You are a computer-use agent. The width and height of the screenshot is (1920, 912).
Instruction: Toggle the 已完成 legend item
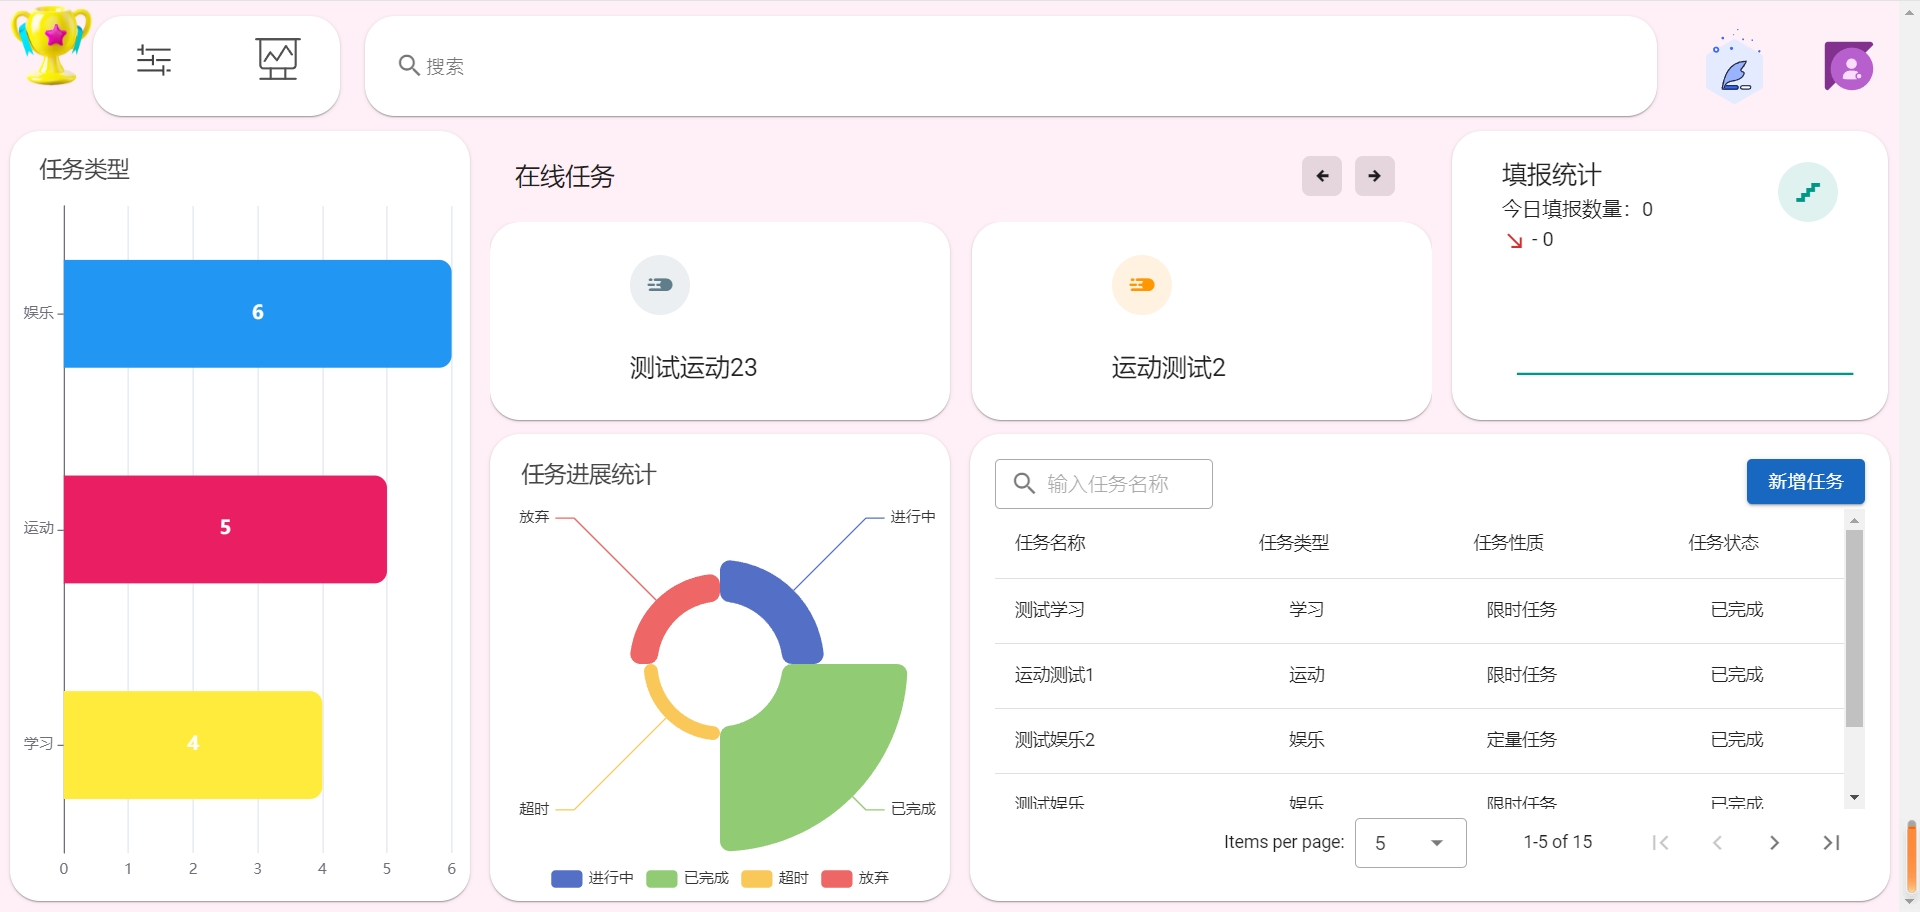pyautogui.click(x=688, y=878)
